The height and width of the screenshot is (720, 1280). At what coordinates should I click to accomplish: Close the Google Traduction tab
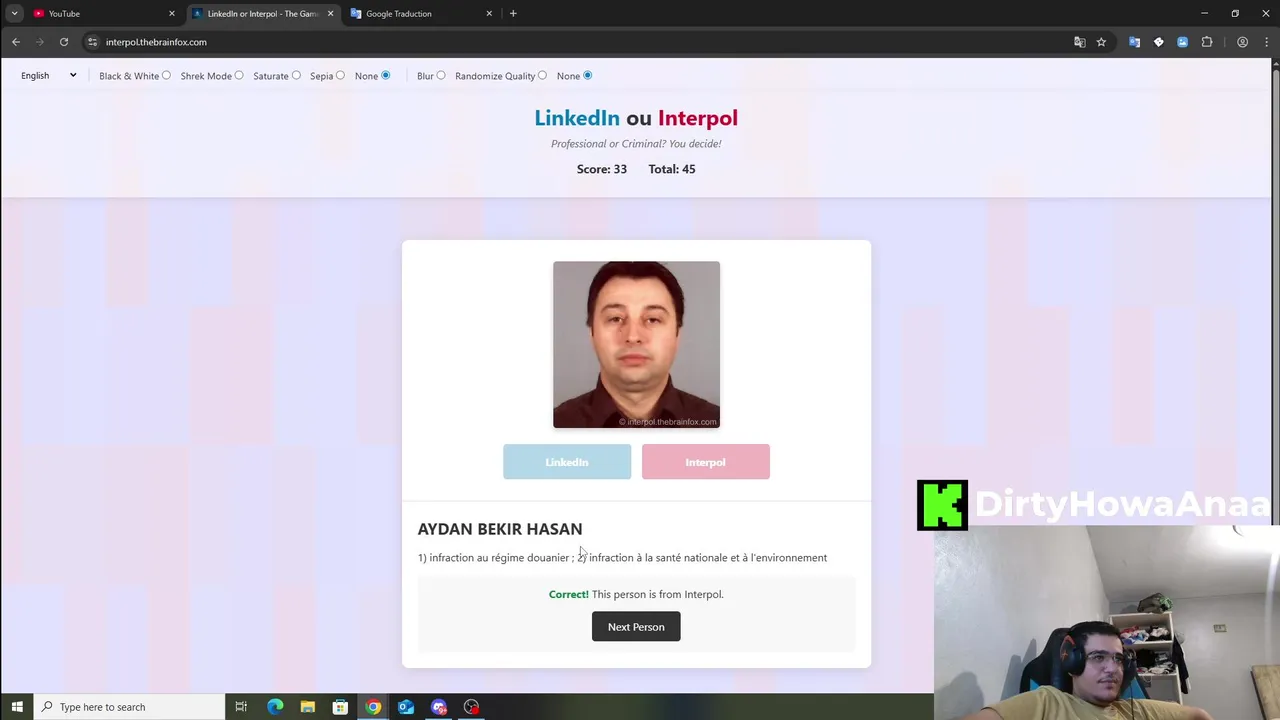click(489, 13)
